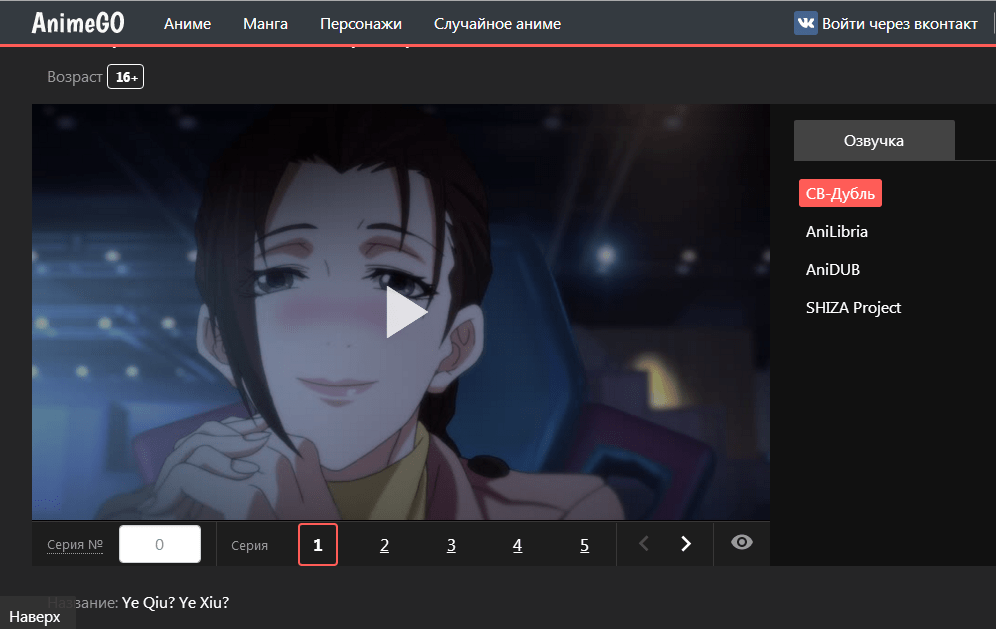The height and width of the screenshot is (629, 996).
Task: Select episode 1
Action: click(x=318, y=545)
